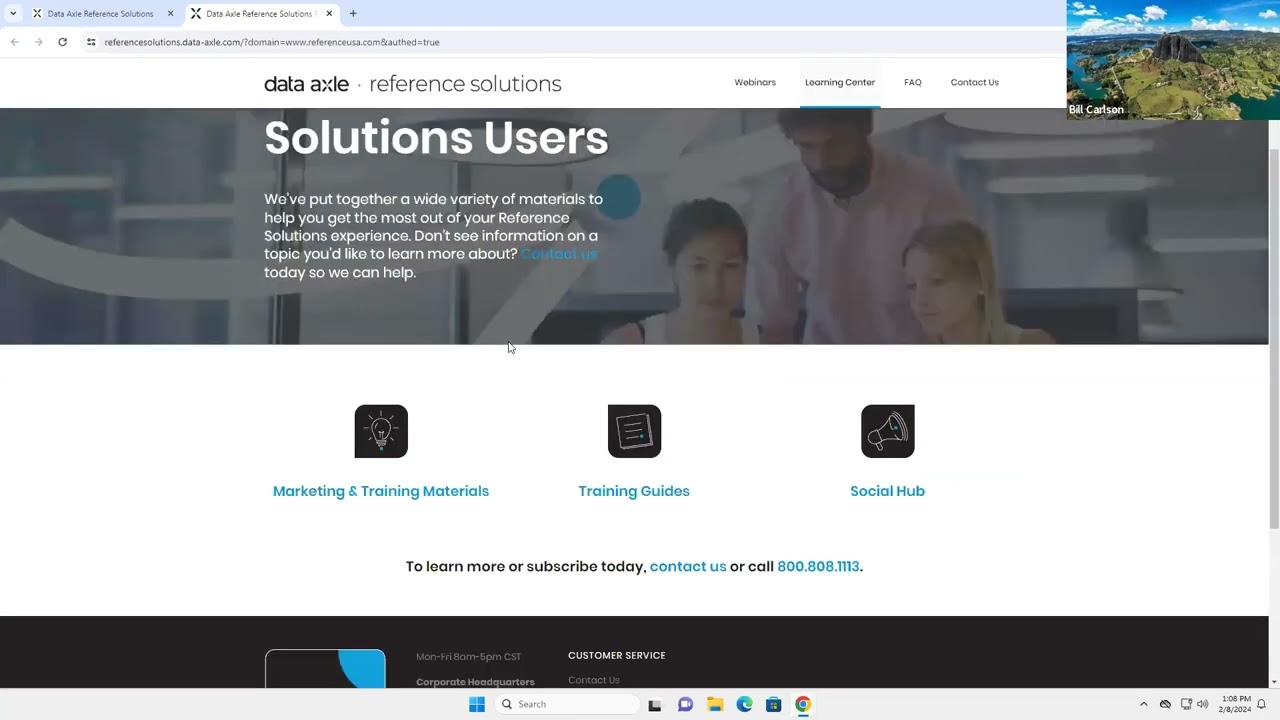
Task: Click the Contact us link in hero text
Action: coord(559,254)
